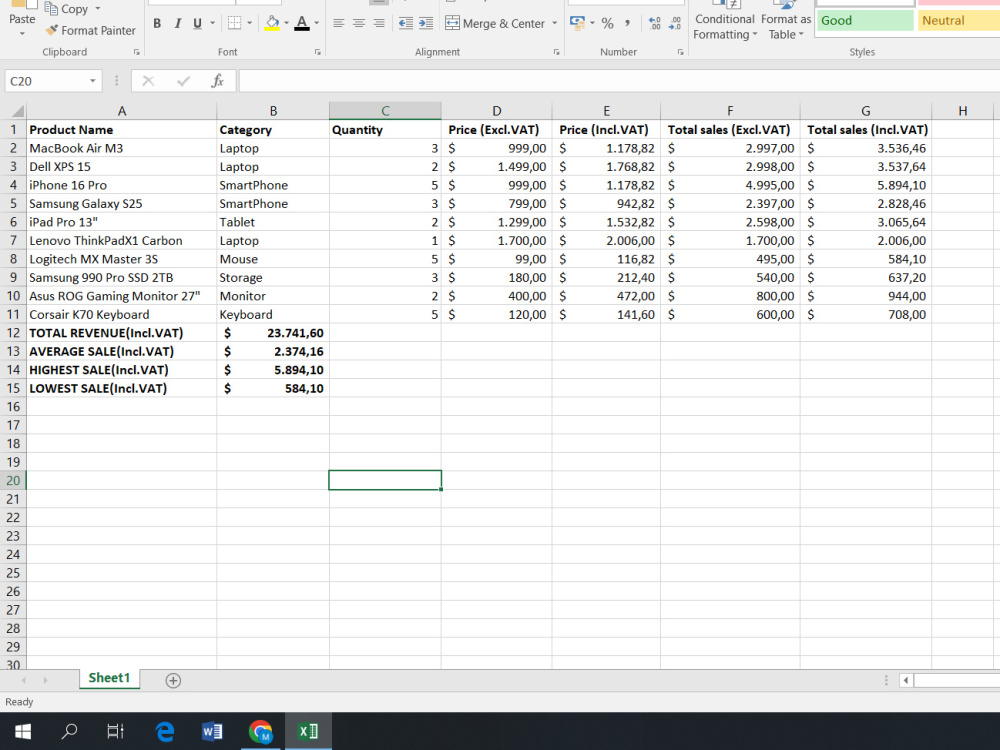Add a new sheet with plus icon
1000x750 pixels.
173,680
